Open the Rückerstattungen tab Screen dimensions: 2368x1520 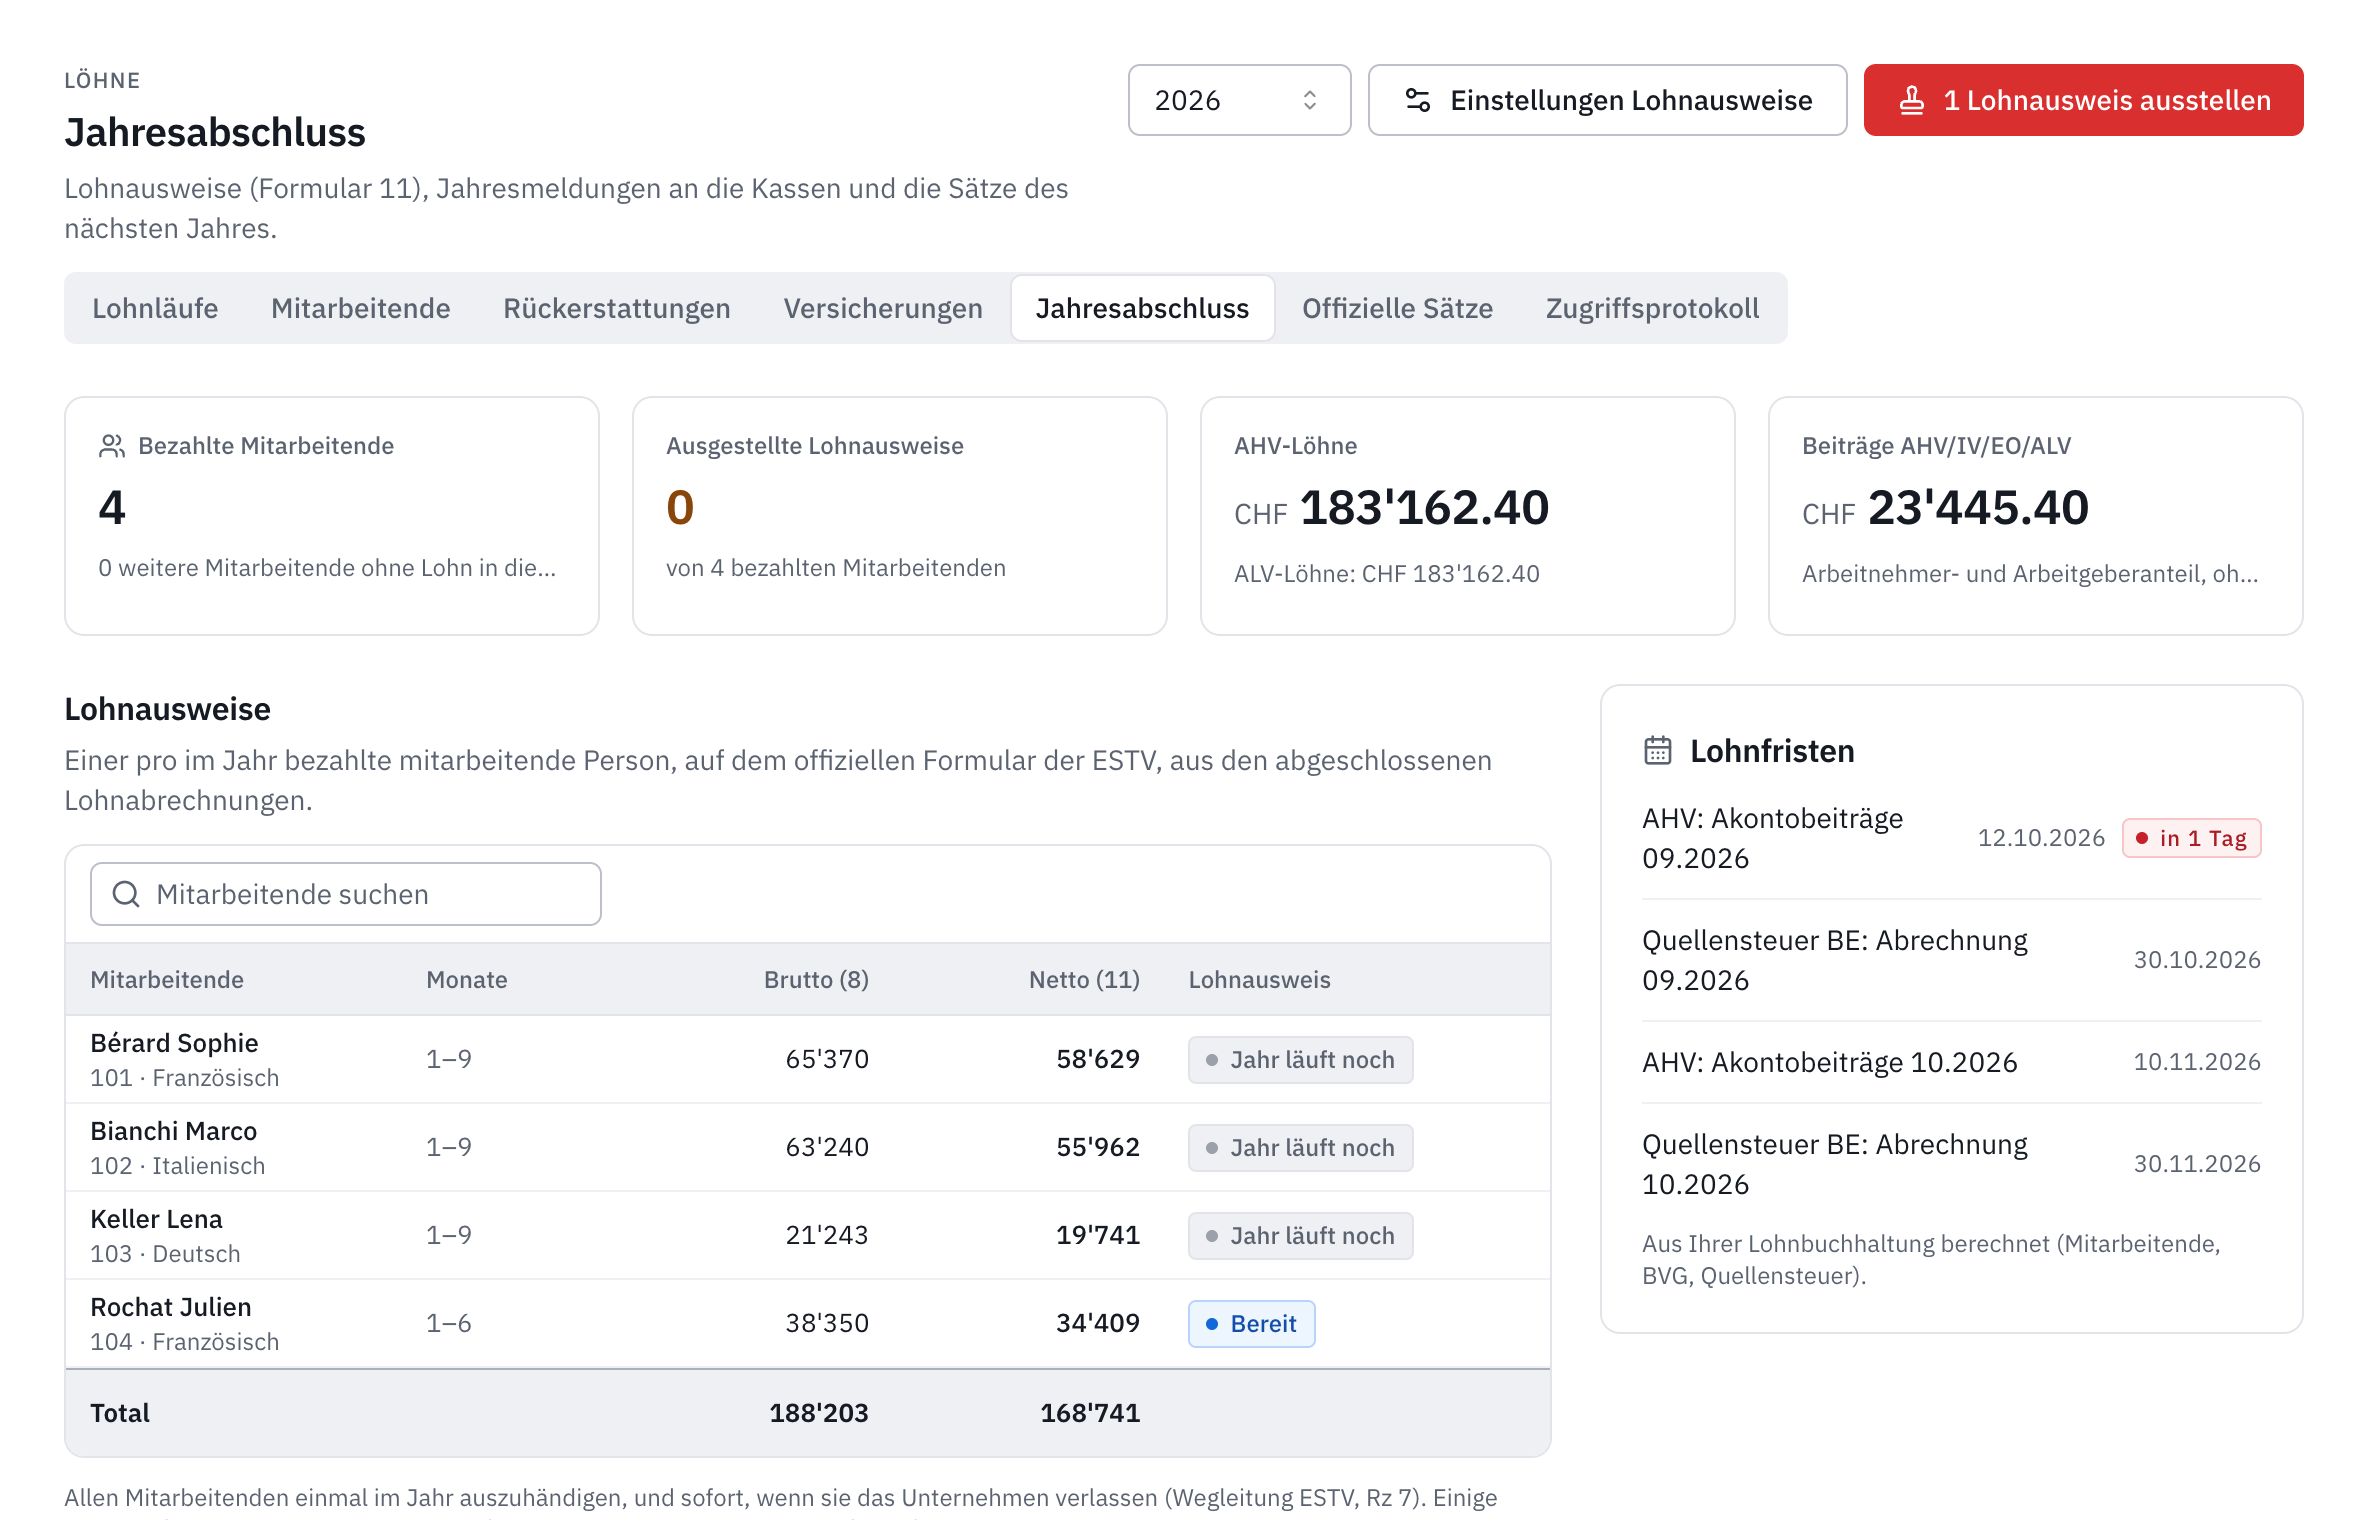click(x=617, y=308)
